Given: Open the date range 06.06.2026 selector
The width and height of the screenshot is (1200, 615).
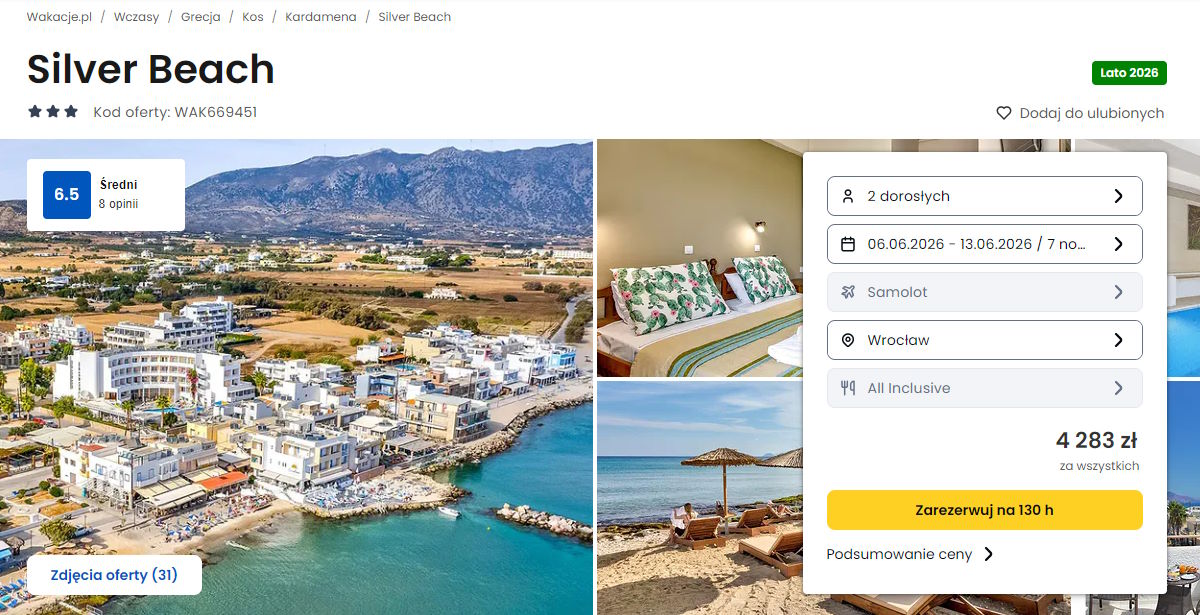Looking at the screenshot, I should click(x=984, y=244).
